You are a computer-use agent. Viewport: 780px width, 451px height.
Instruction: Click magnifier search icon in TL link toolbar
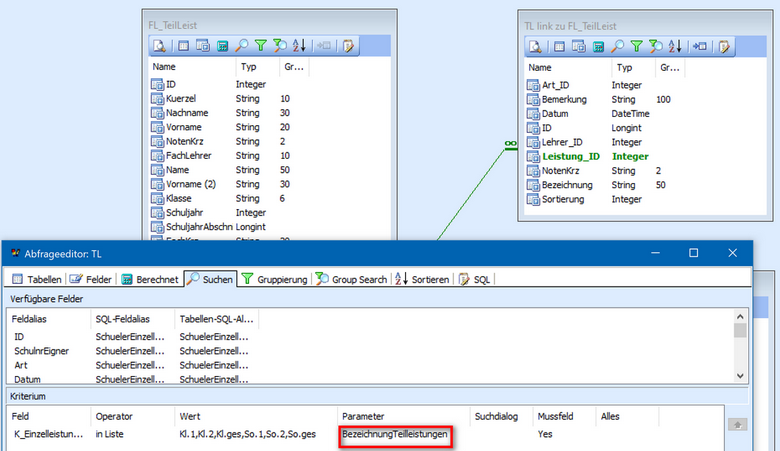pos(617,46)
